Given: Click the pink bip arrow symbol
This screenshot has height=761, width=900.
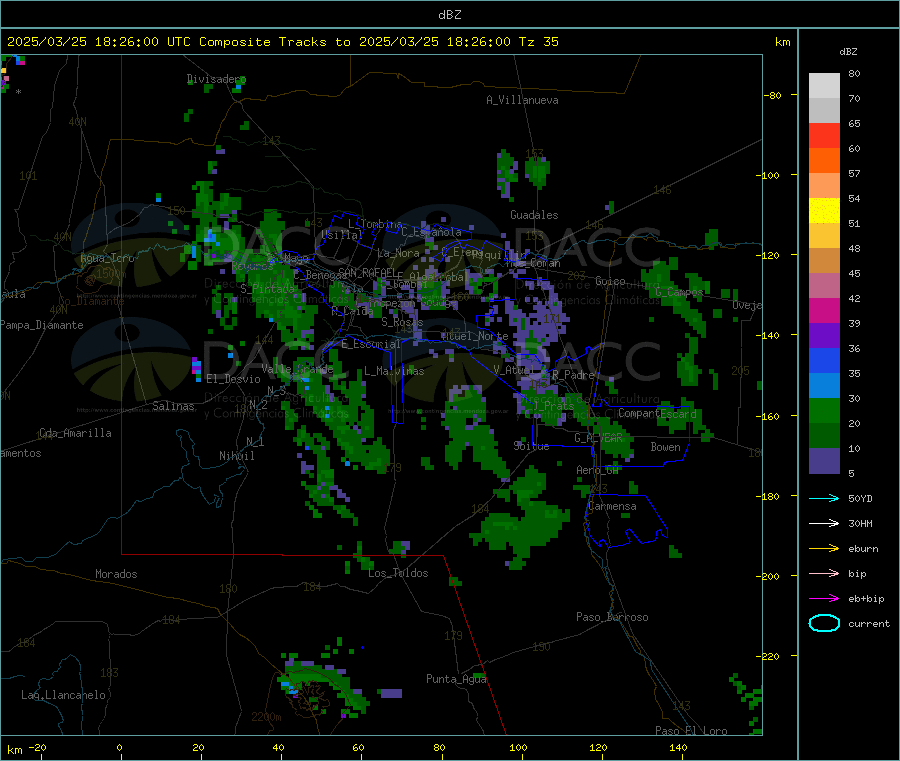Looking at the screenshot, I should tap(824, 573).
